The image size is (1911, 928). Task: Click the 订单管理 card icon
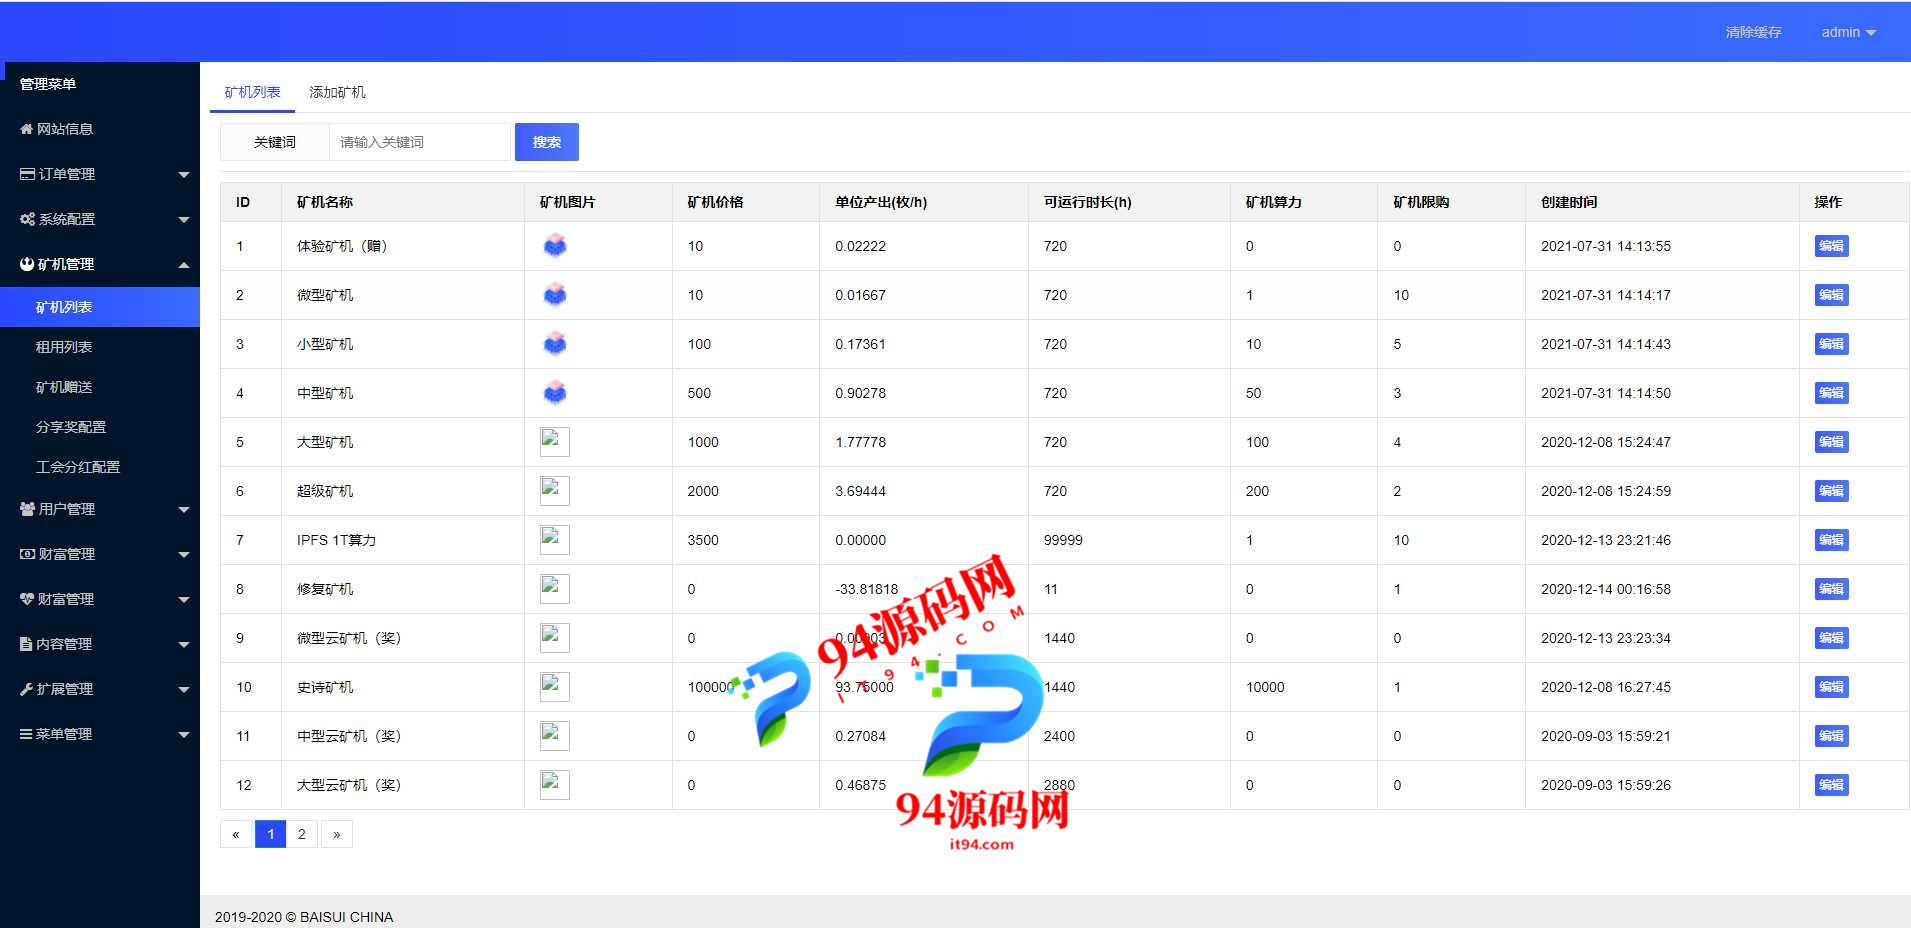click(x=27, y=174)
